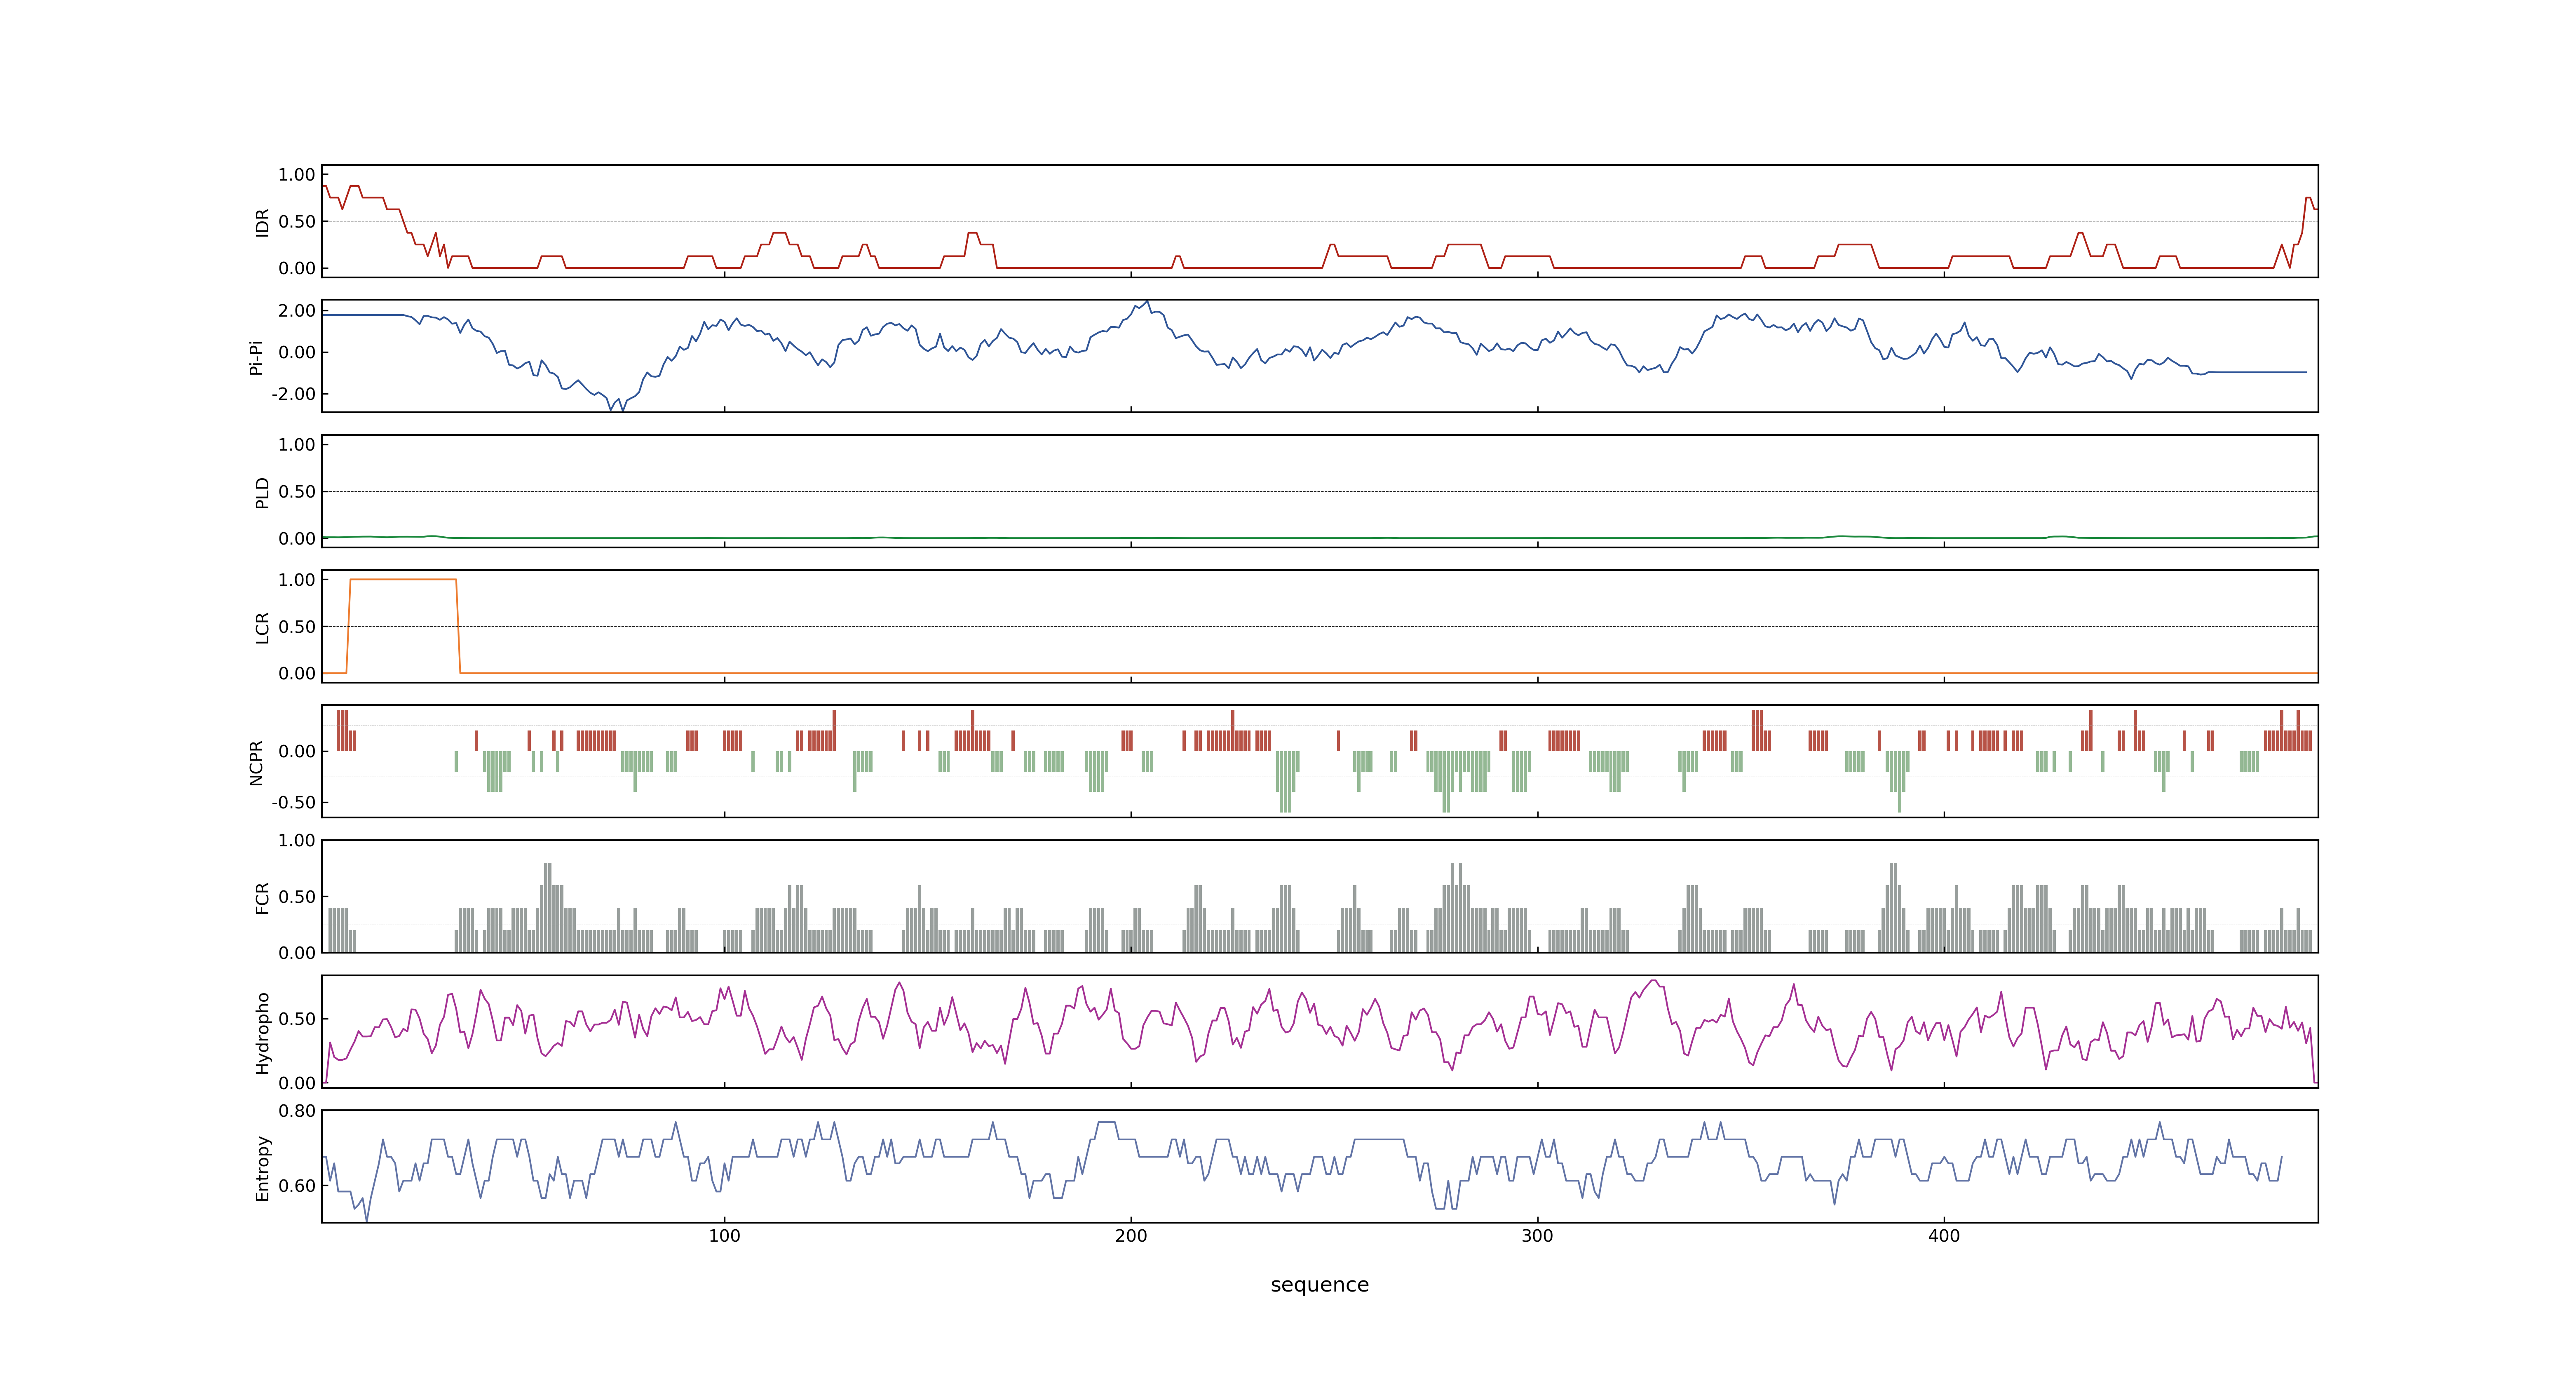Click the Entropy y-axis label

pyautogui.click(x=262, y=1167)
